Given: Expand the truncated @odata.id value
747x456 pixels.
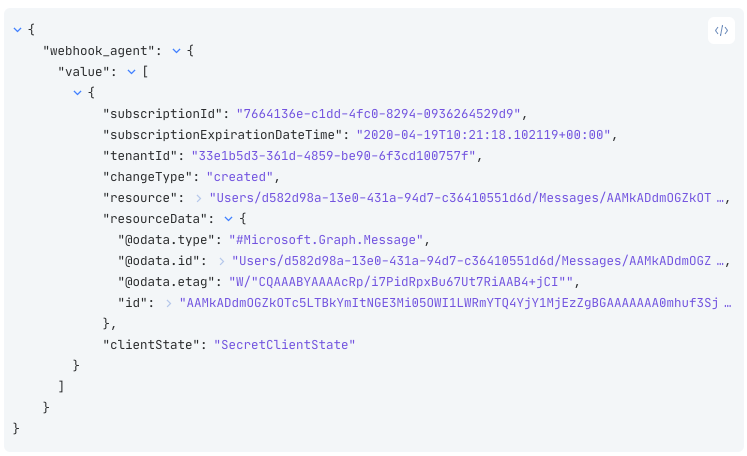Looking at the screenshot, I should coord(222,261).
